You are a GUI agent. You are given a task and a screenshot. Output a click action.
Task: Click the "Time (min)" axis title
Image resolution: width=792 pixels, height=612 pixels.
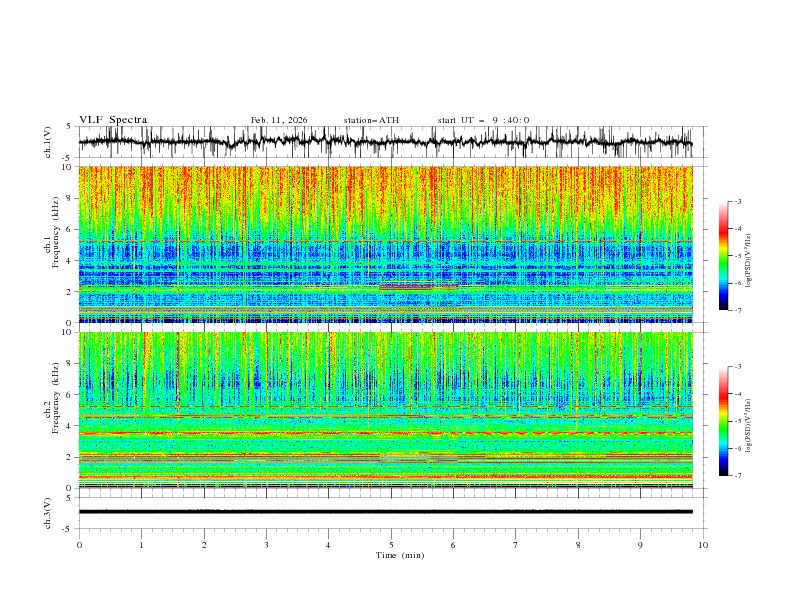click(x=400, y=555)
